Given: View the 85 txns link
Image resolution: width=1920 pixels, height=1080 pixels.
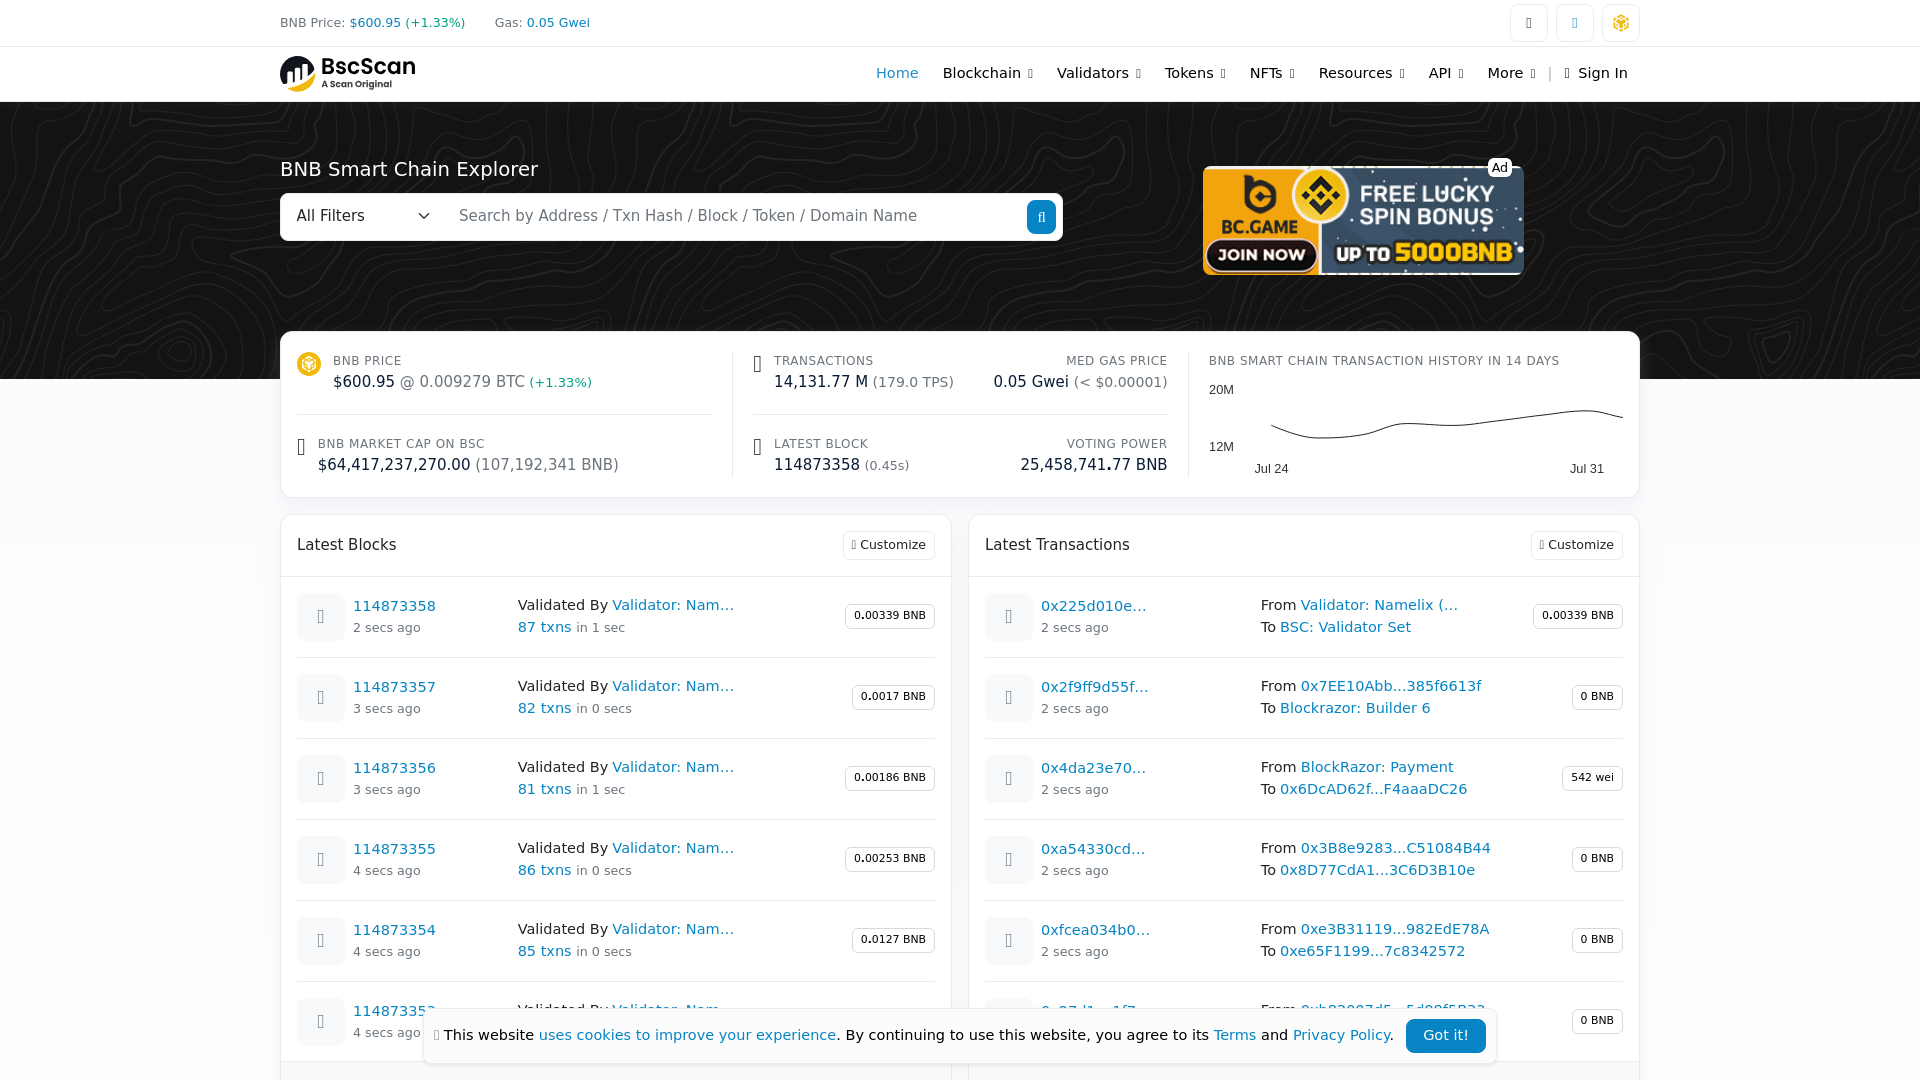Looking at the screenshot, I should 544,951.
